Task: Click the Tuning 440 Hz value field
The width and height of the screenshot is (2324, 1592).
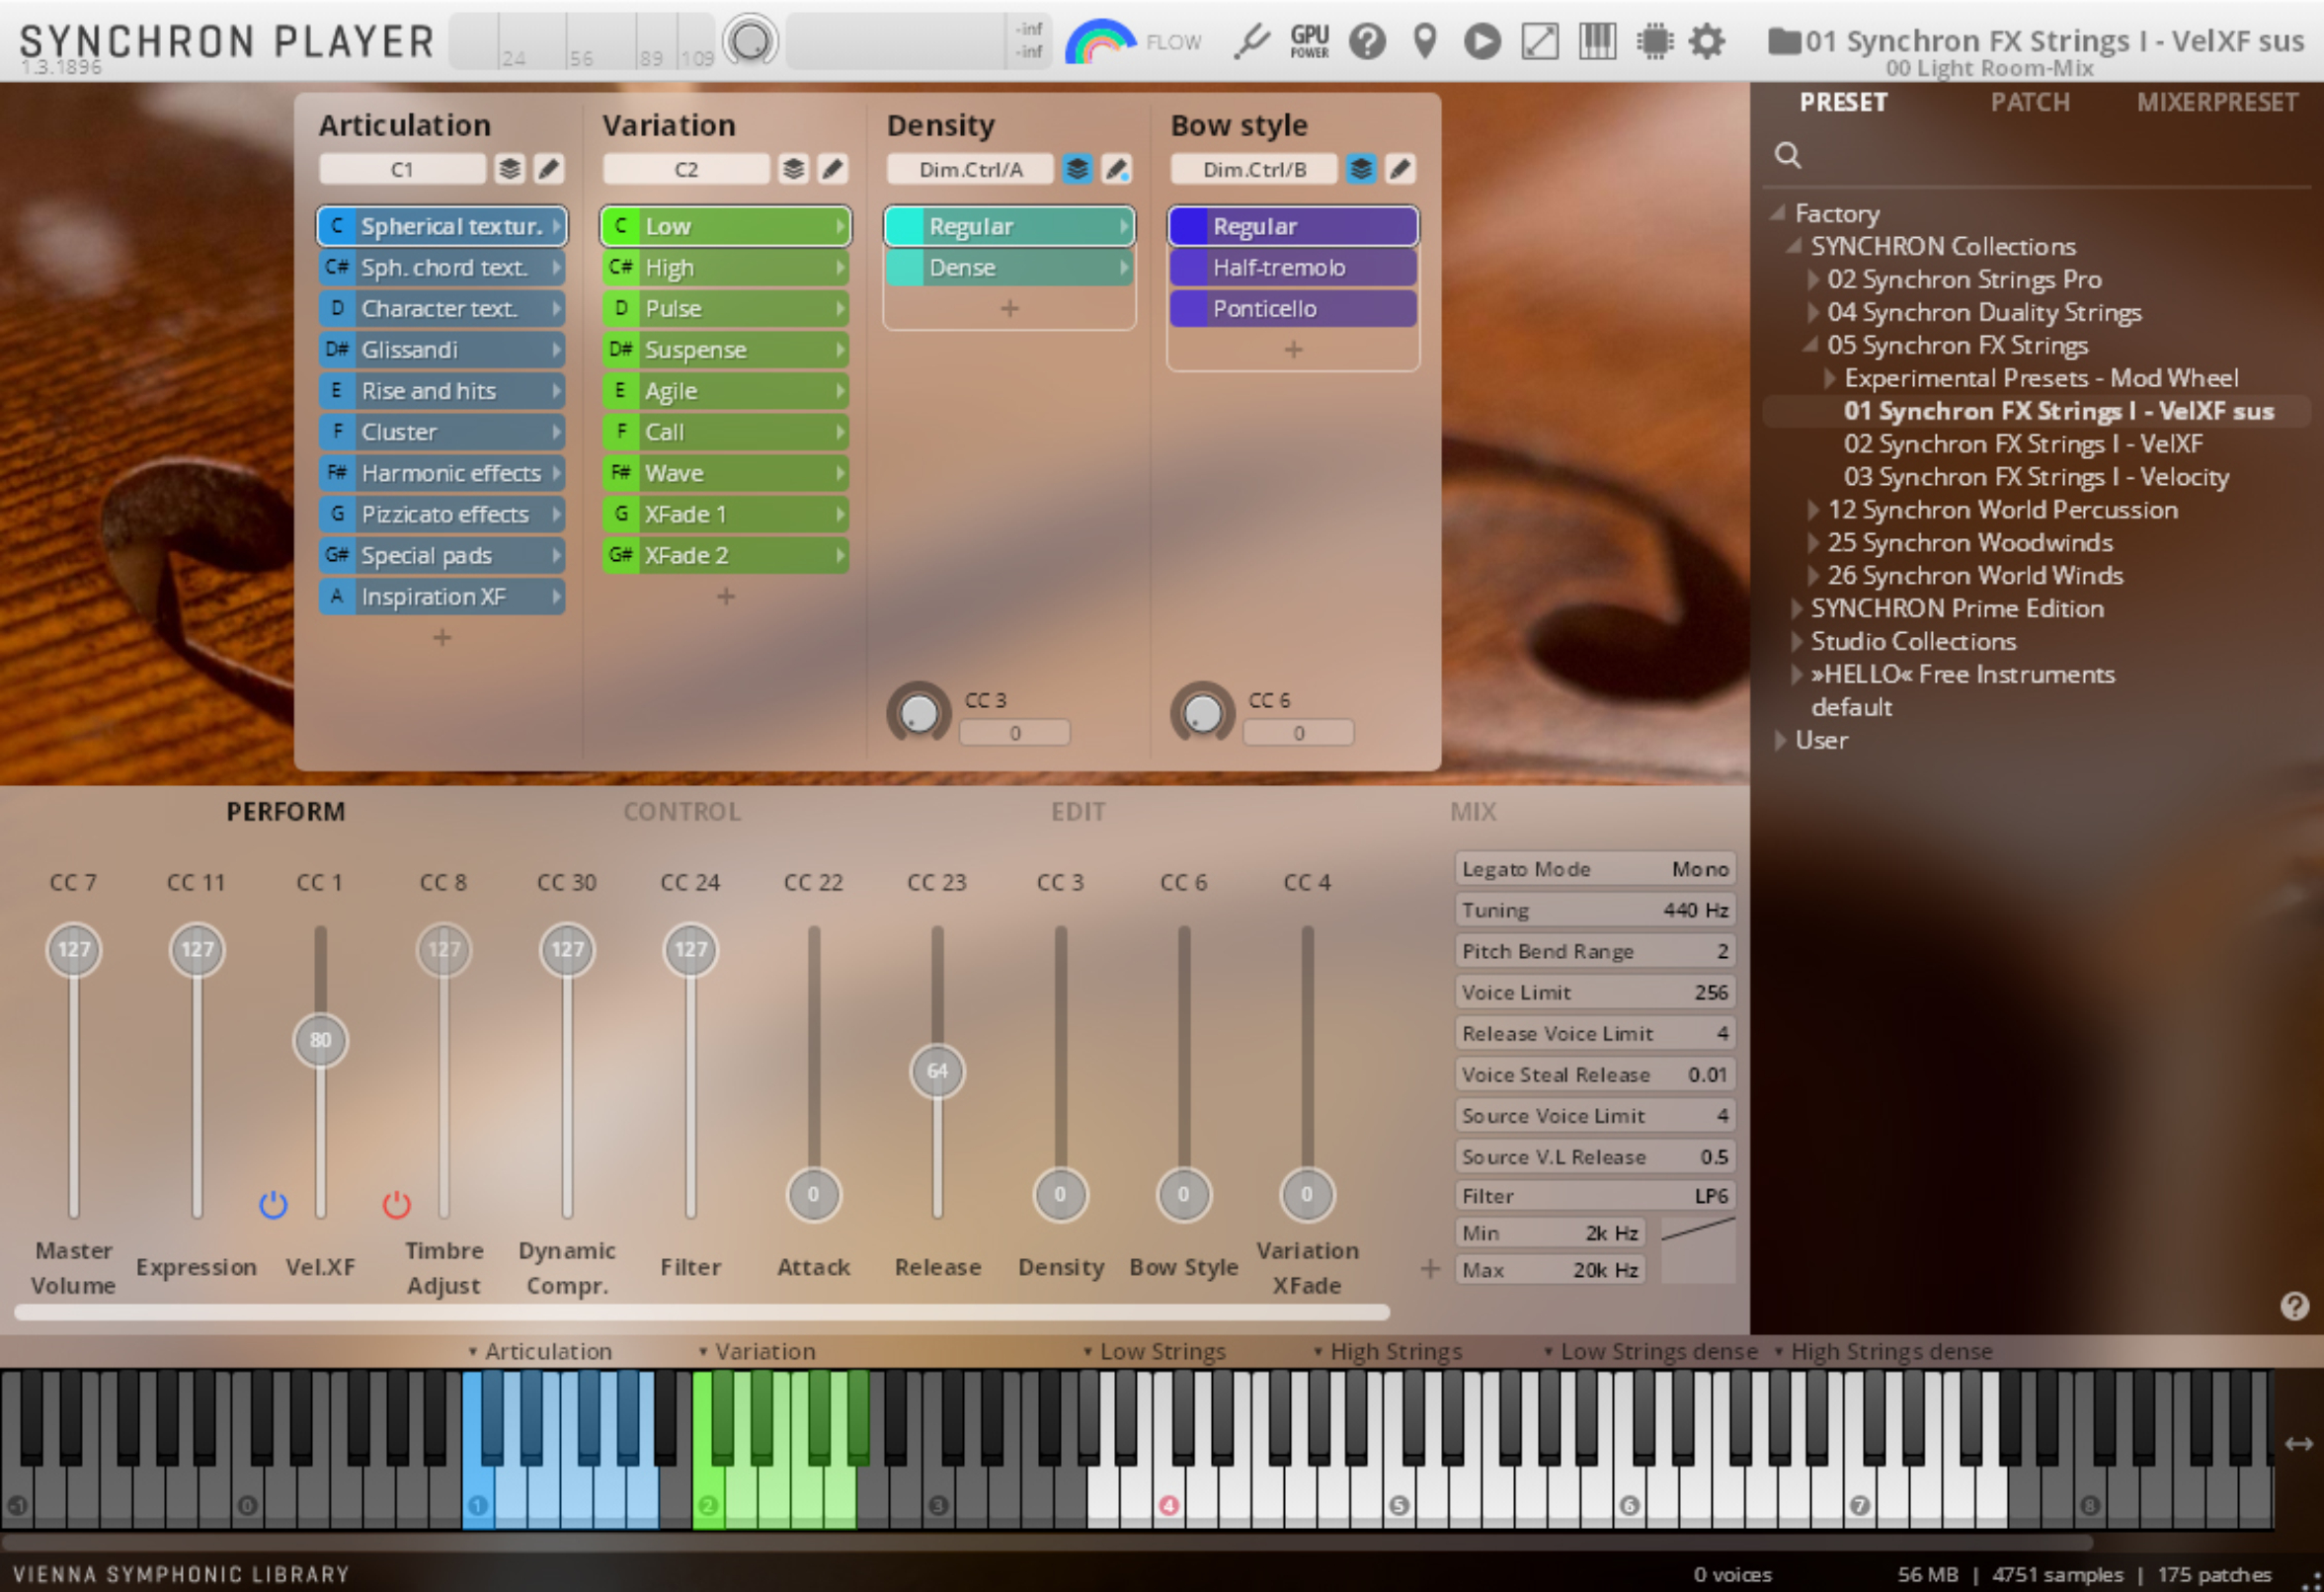Action: pos(1595,910)
